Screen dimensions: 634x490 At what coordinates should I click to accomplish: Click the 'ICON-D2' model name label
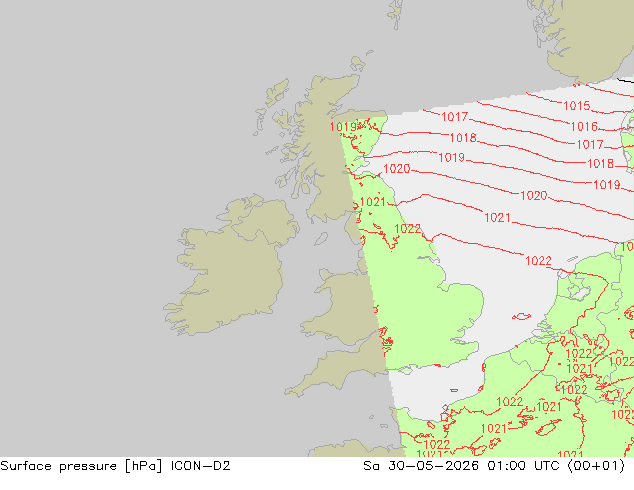201,466
